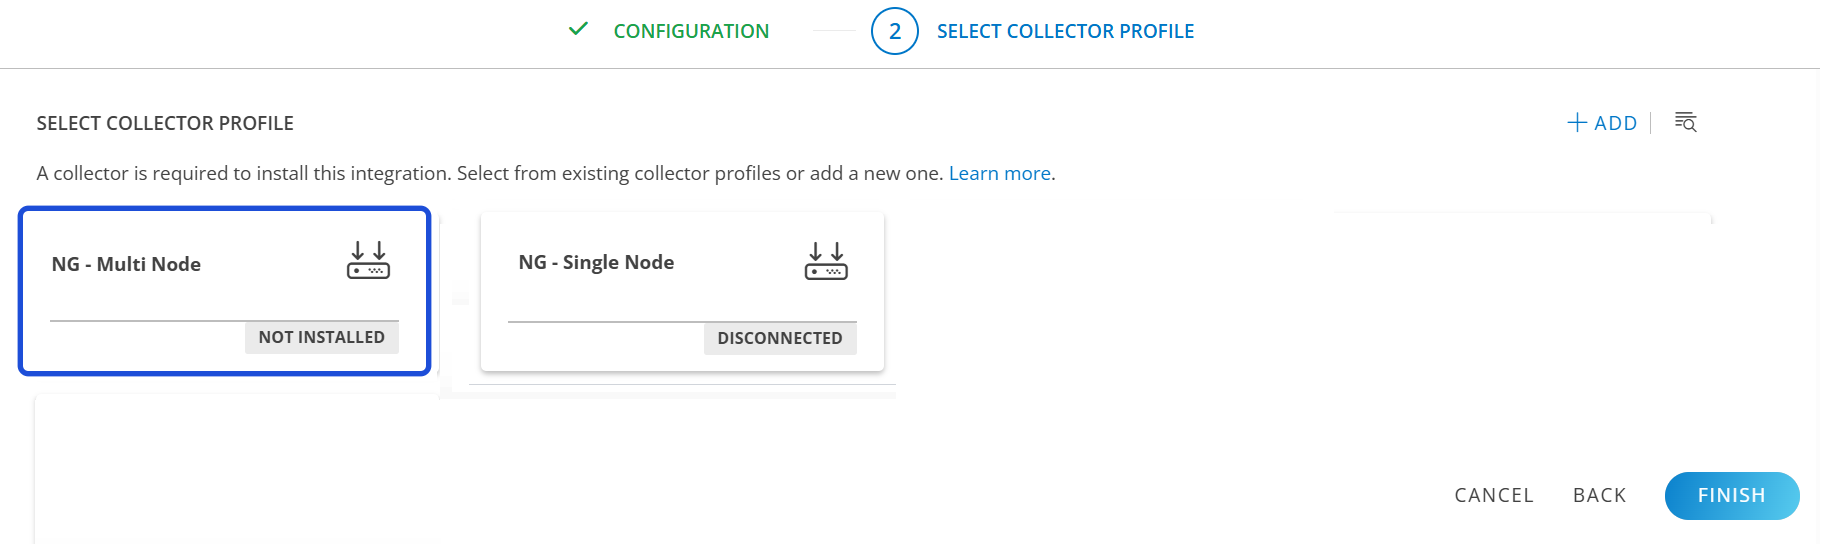This screenshot has width=1824, height=544.
Task: Go to the Configuration step label
Action: tap(691, 31)
